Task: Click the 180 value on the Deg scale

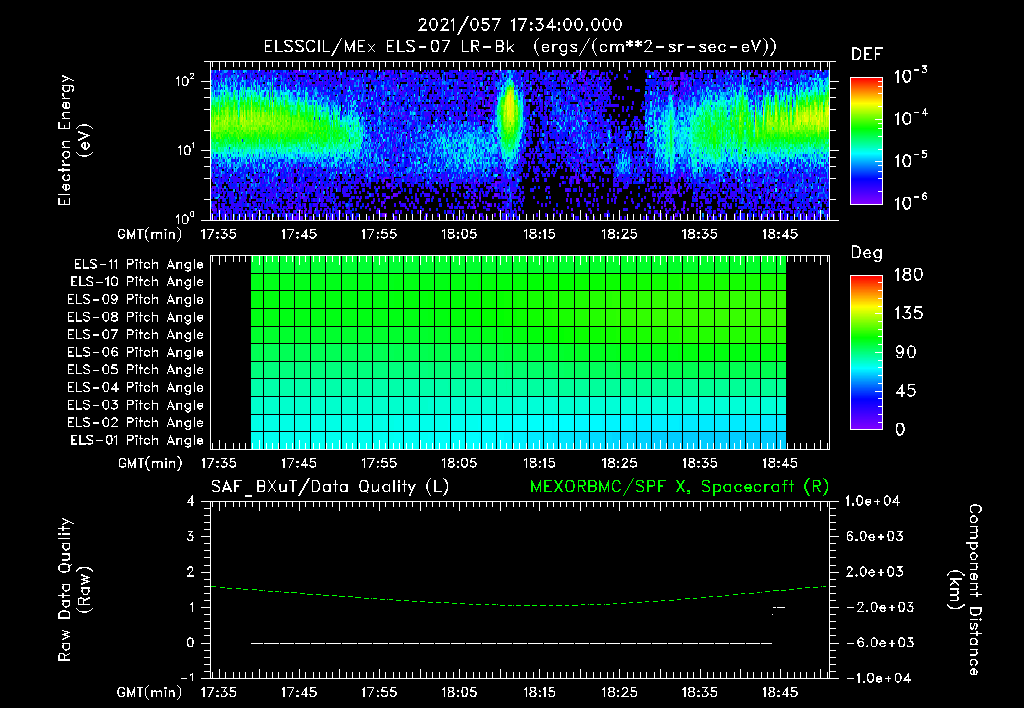Action: coord(908,275)
